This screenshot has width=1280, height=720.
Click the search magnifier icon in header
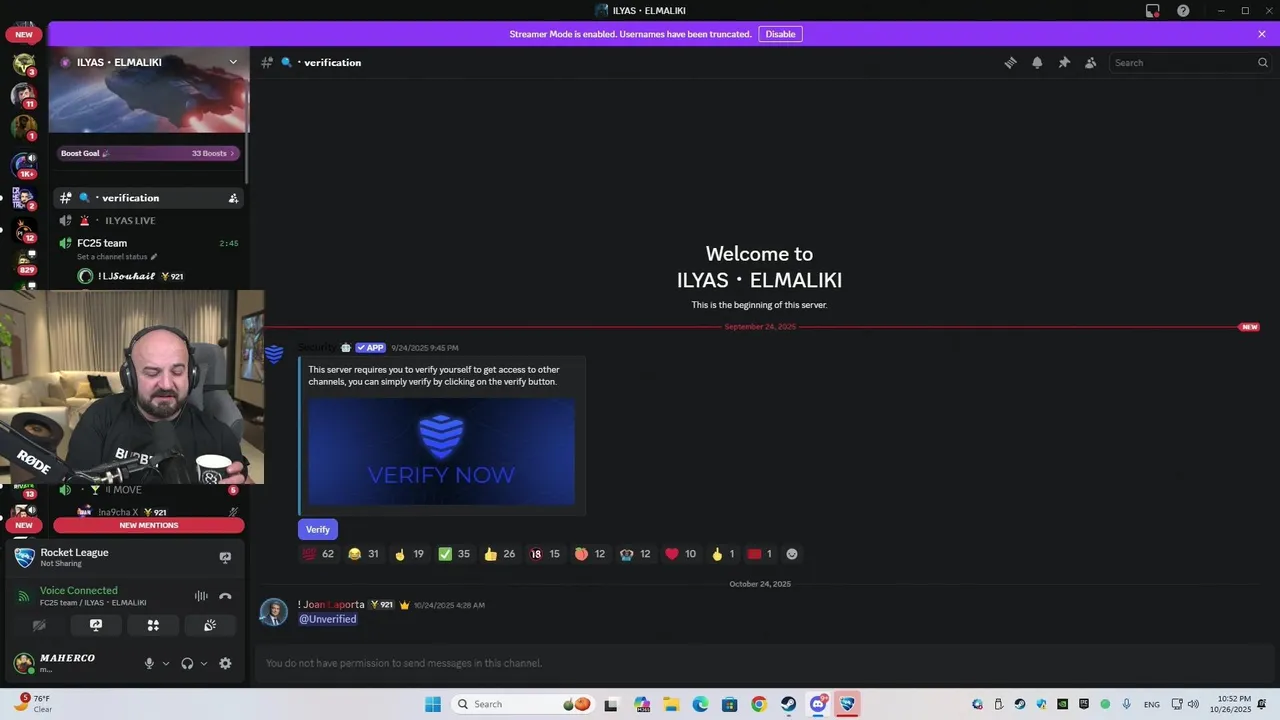coord(1262,62)
